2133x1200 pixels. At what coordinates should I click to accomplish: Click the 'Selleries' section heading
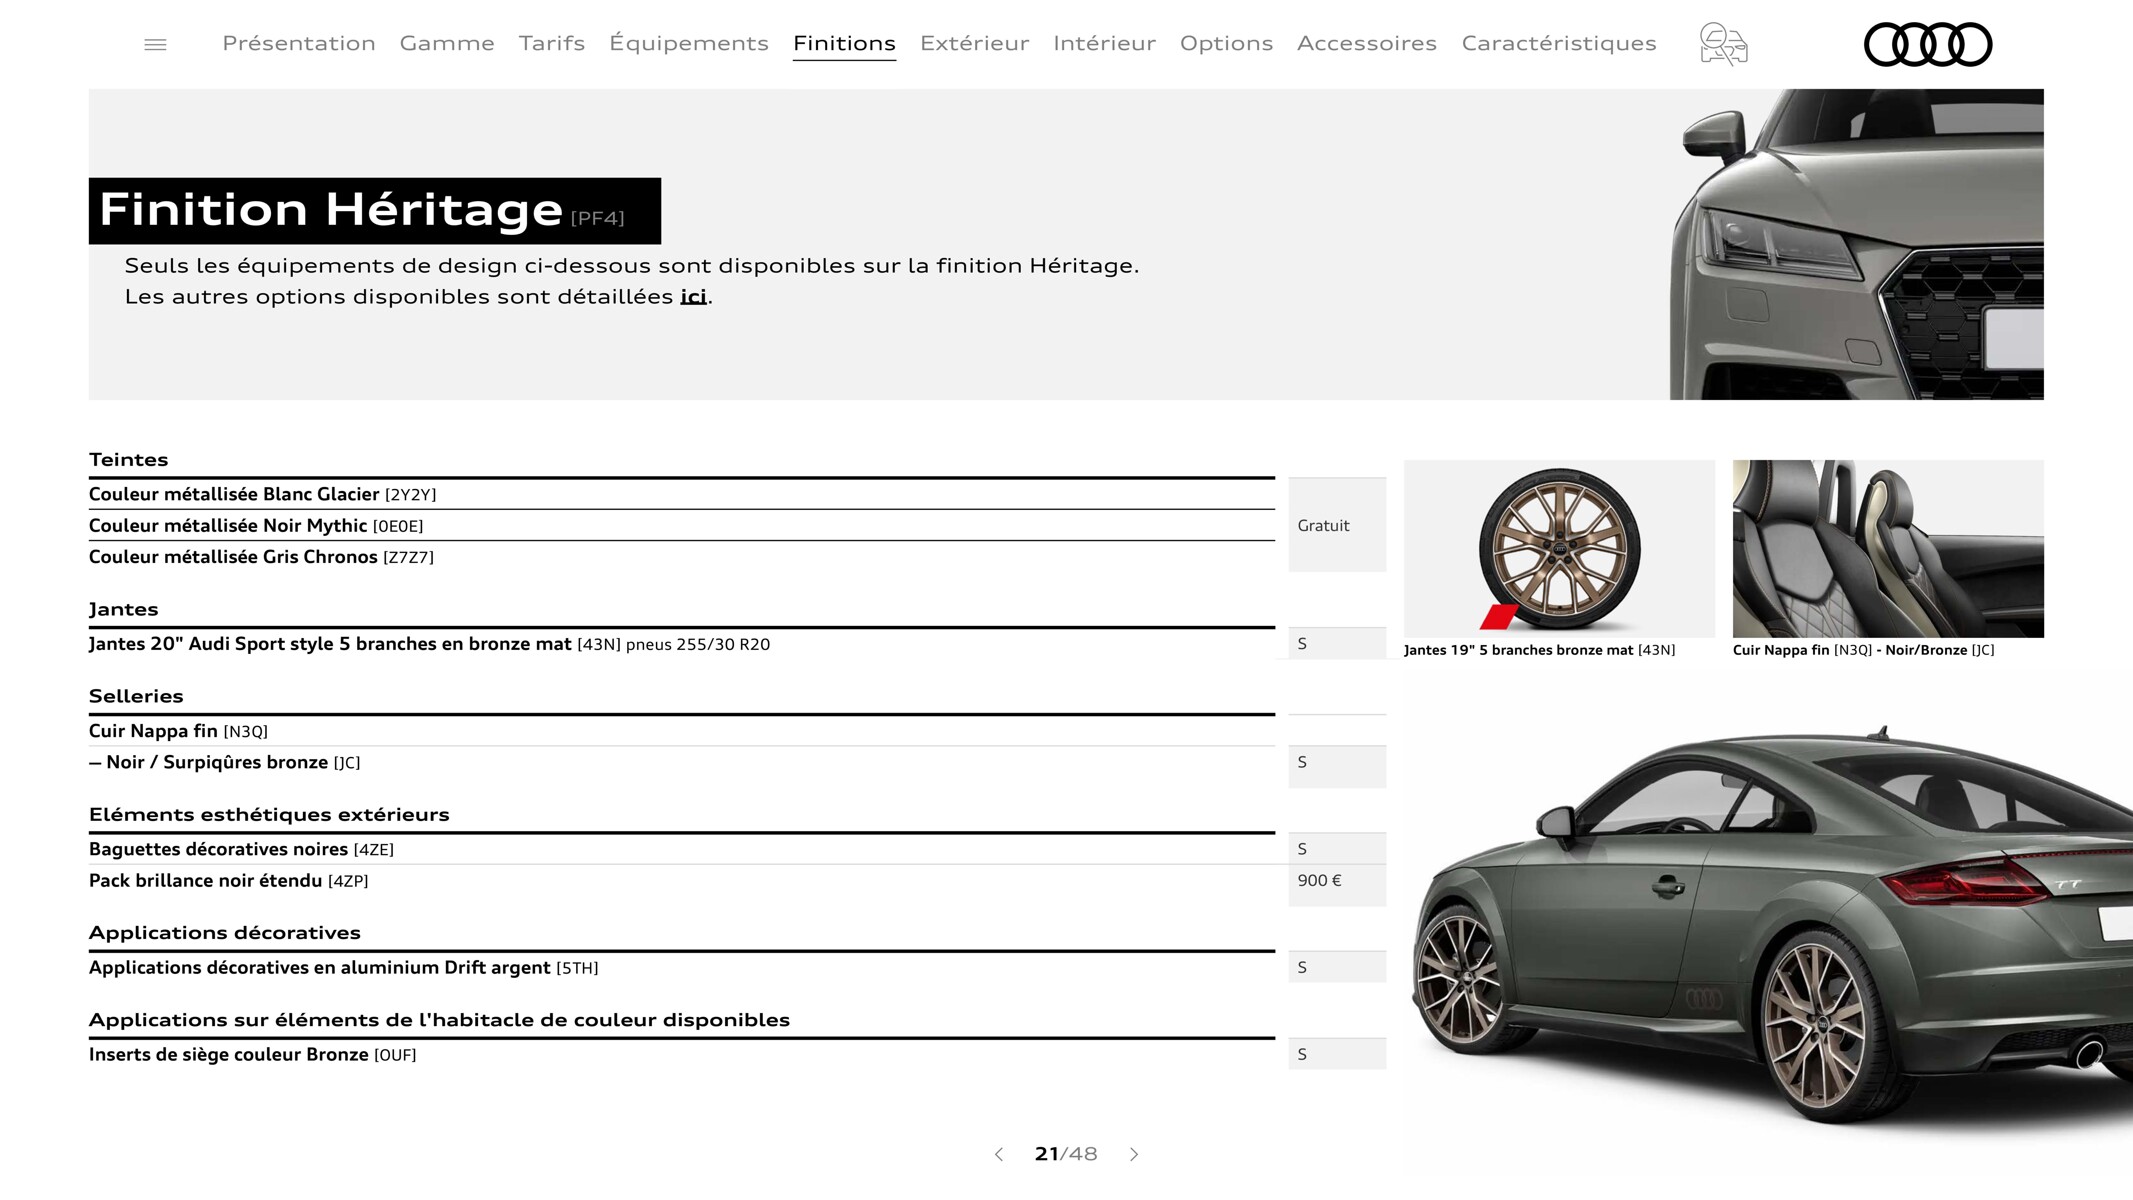pos(136,696)
